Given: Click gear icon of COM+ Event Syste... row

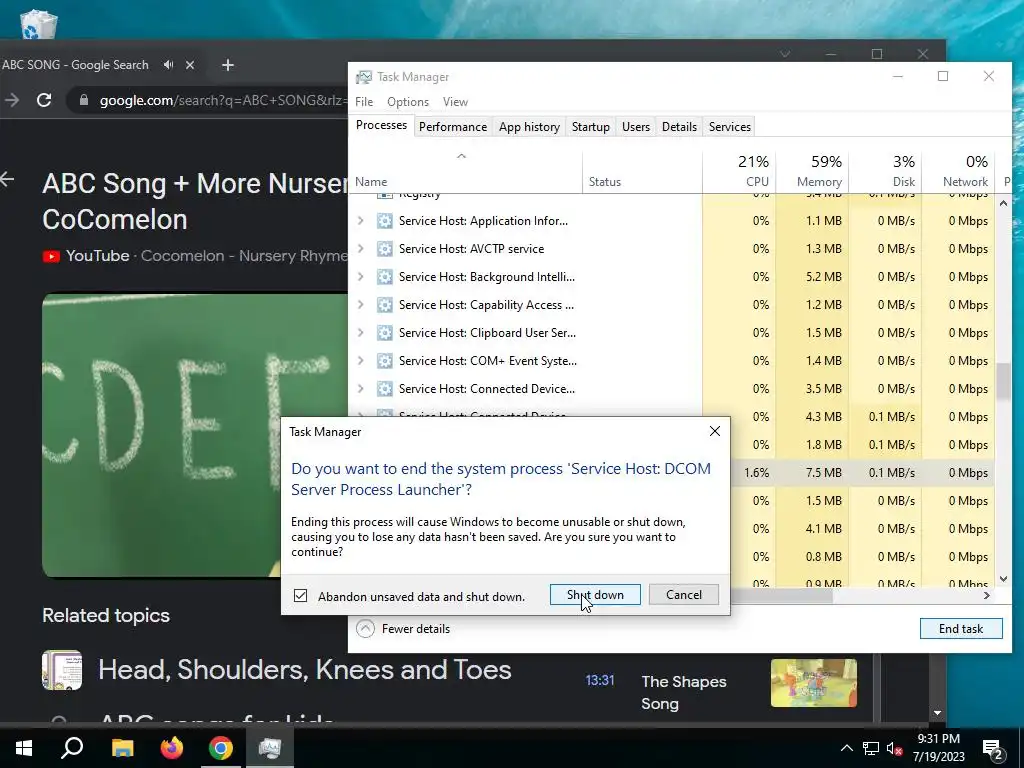Looking at the screenshot, I should pos(385,360).
